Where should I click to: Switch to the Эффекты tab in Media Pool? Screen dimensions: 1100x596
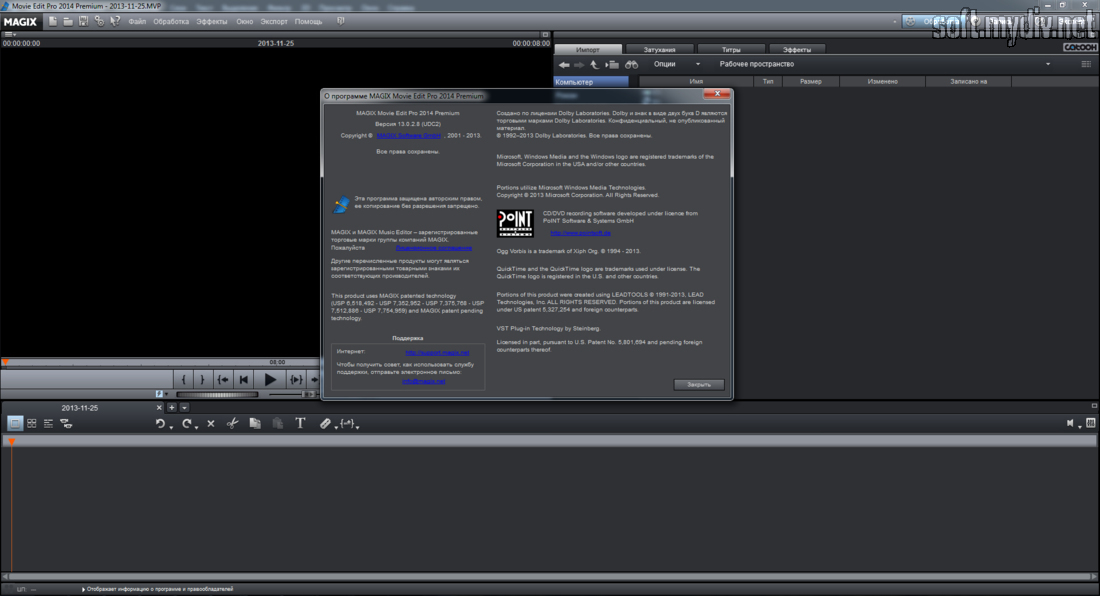coord(797,50)
